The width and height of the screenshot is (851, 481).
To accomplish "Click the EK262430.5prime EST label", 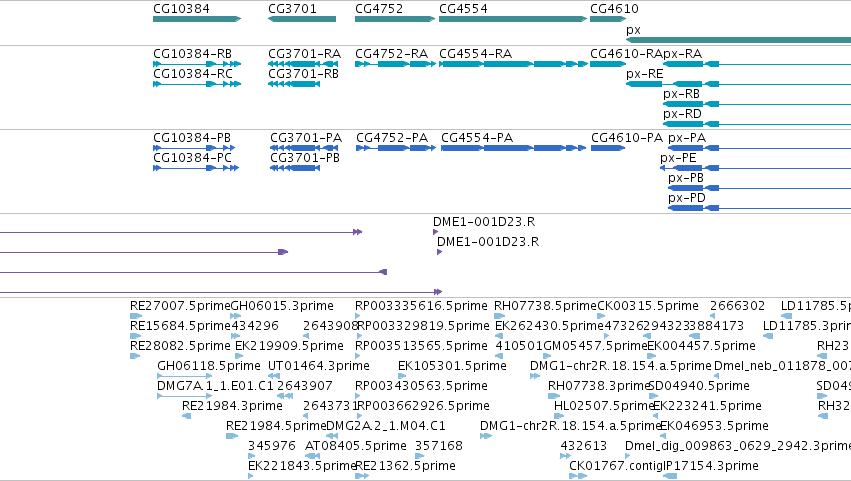I will pyautogui.click(x=549, y=326).
